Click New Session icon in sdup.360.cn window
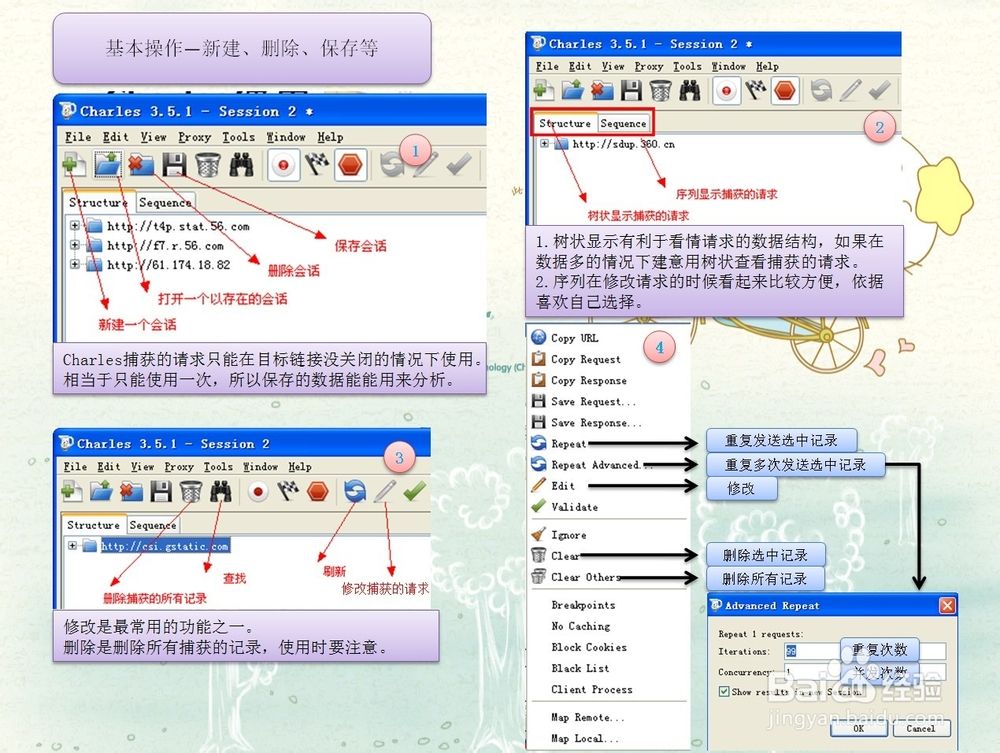 point(543,91)
